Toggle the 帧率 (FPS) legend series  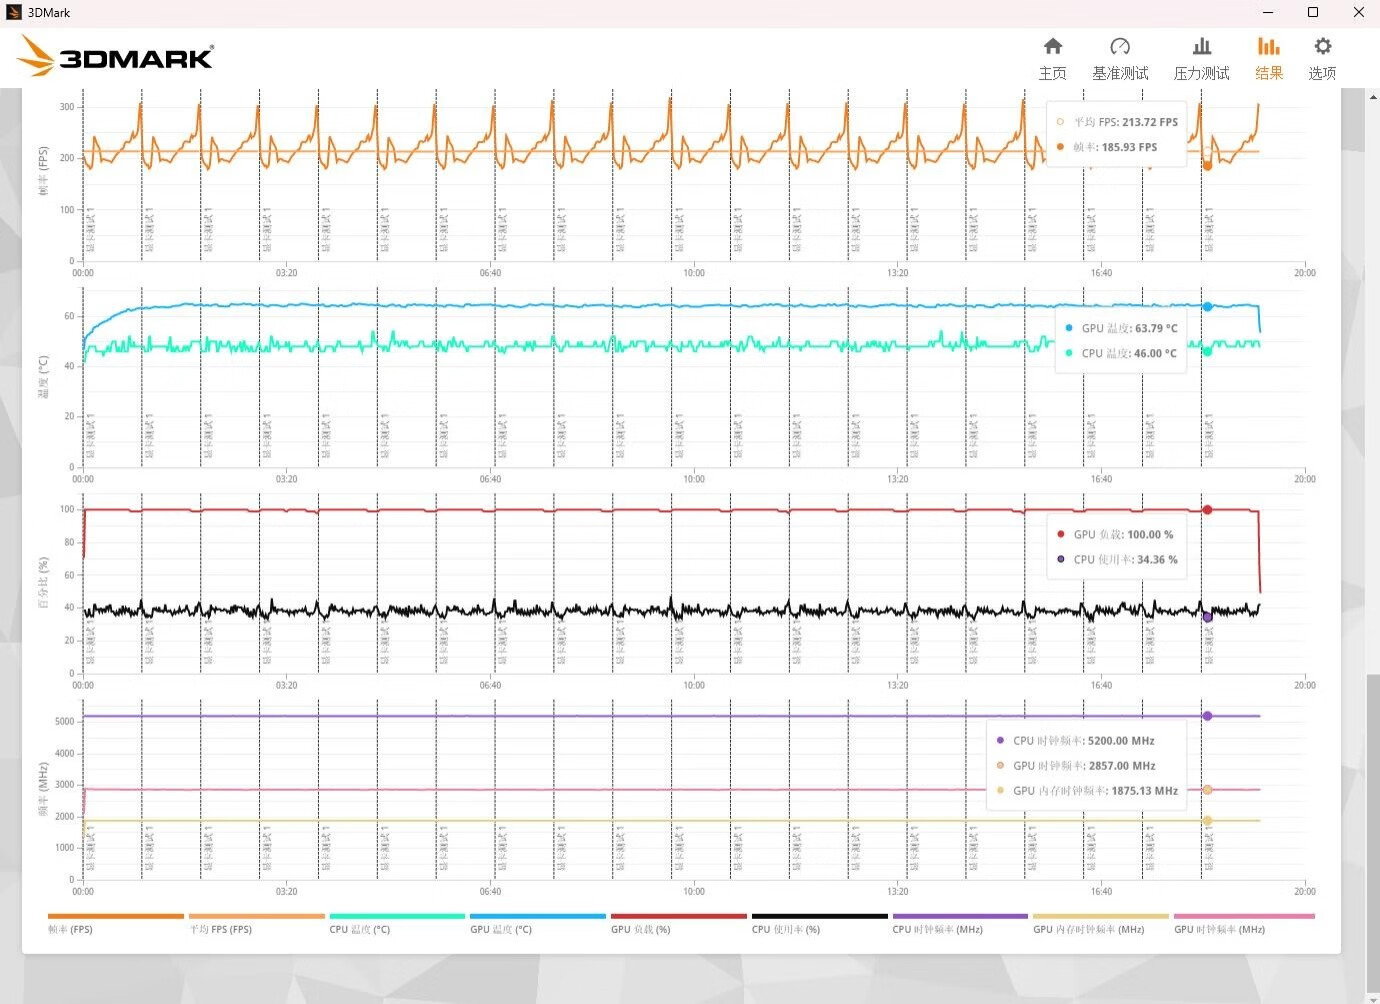click(116, 923)
